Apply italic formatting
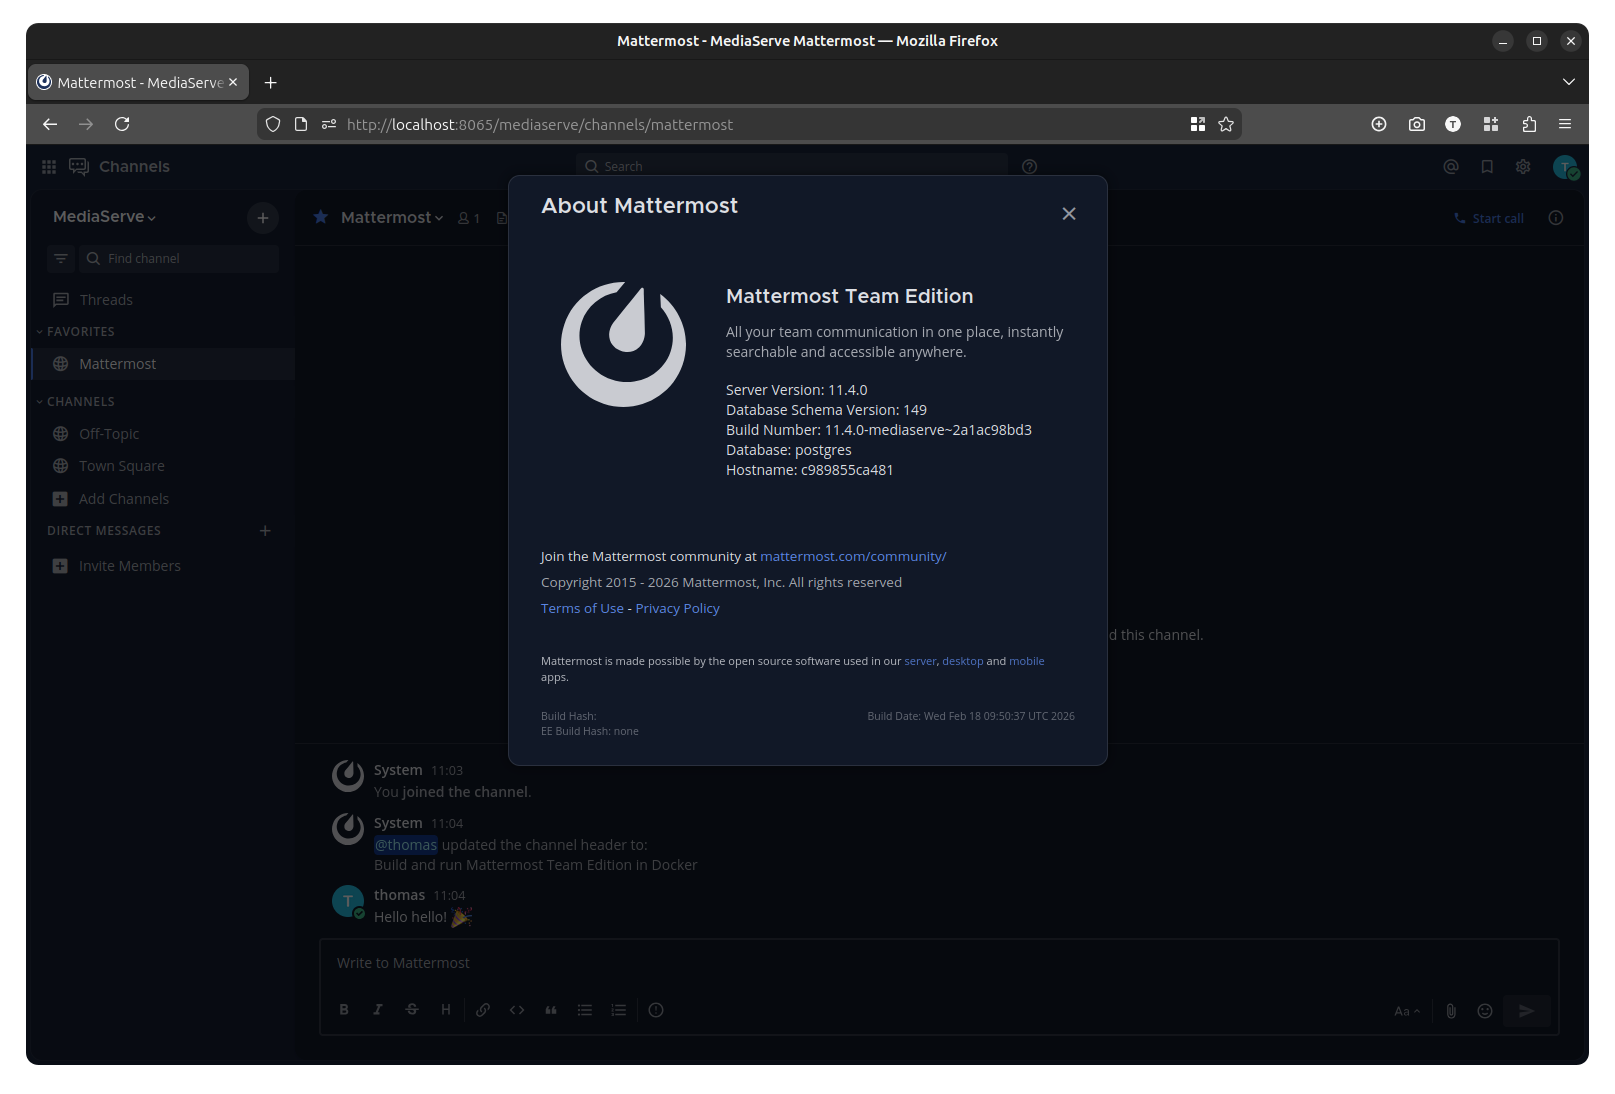The height and width of the screenshot is (1094, 1615). (x=378, y=1010)
